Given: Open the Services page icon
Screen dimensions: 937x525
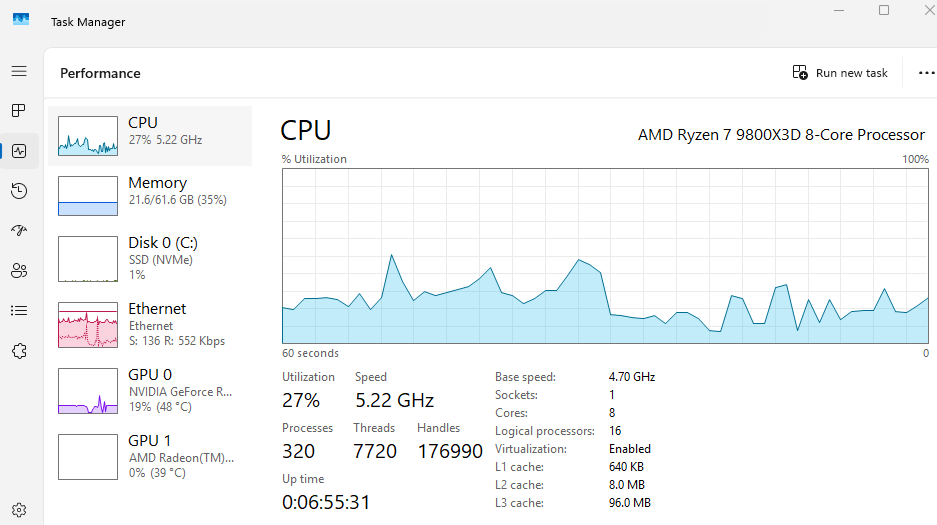Looking at the screenshot, I should click(19, 351).
